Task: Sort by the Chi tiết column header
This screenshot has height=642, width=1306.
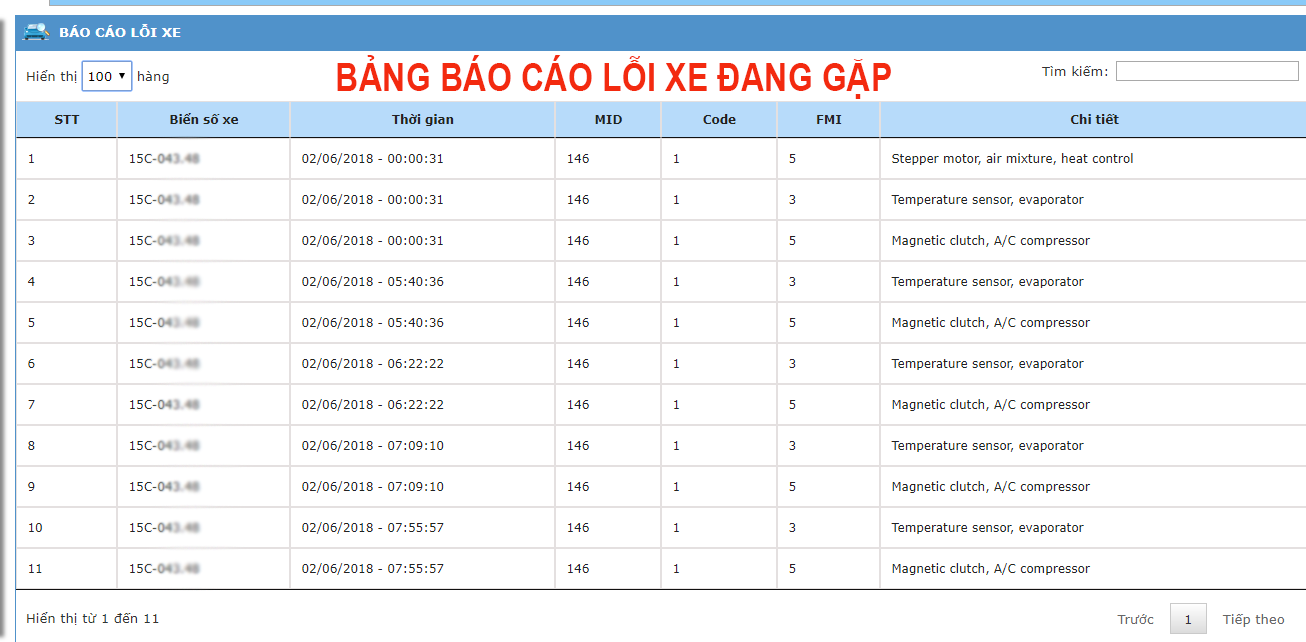Action: 1094,119
